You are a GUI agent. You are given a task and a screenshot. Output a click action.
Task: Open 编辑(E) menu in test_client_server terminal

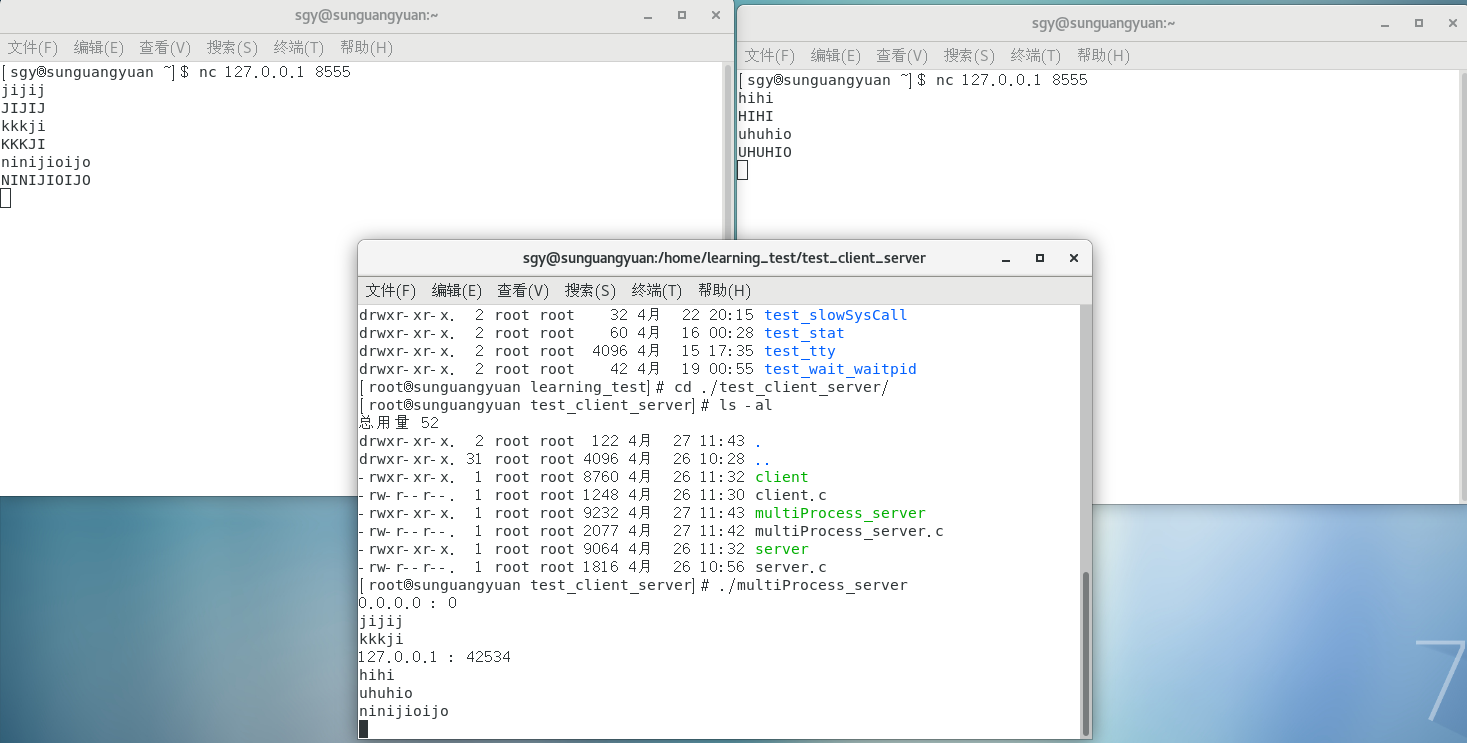coord(457,290)
